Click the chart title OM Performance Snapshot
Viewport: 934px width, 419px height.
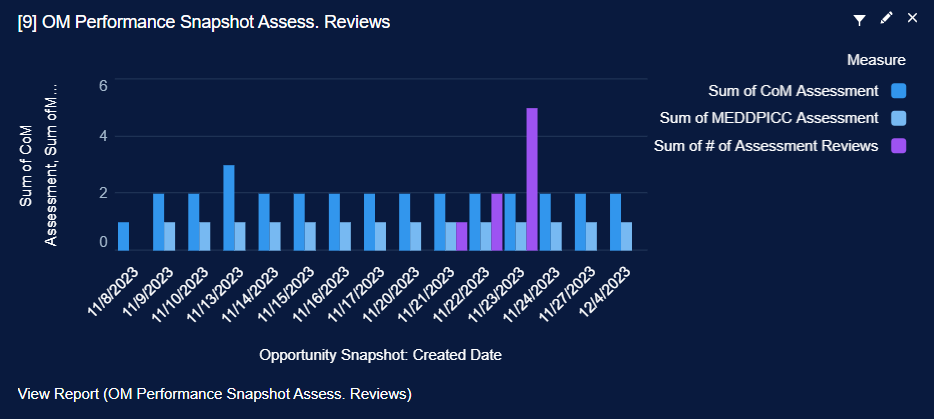pyautogui.click(x=204, y=21)
